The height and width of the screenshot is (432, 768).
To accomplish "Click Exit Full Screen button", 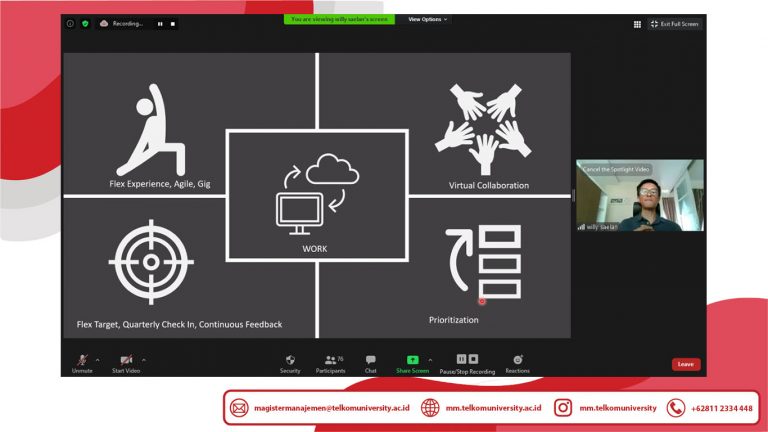I will pyautogui.click(x=674, y=24).
